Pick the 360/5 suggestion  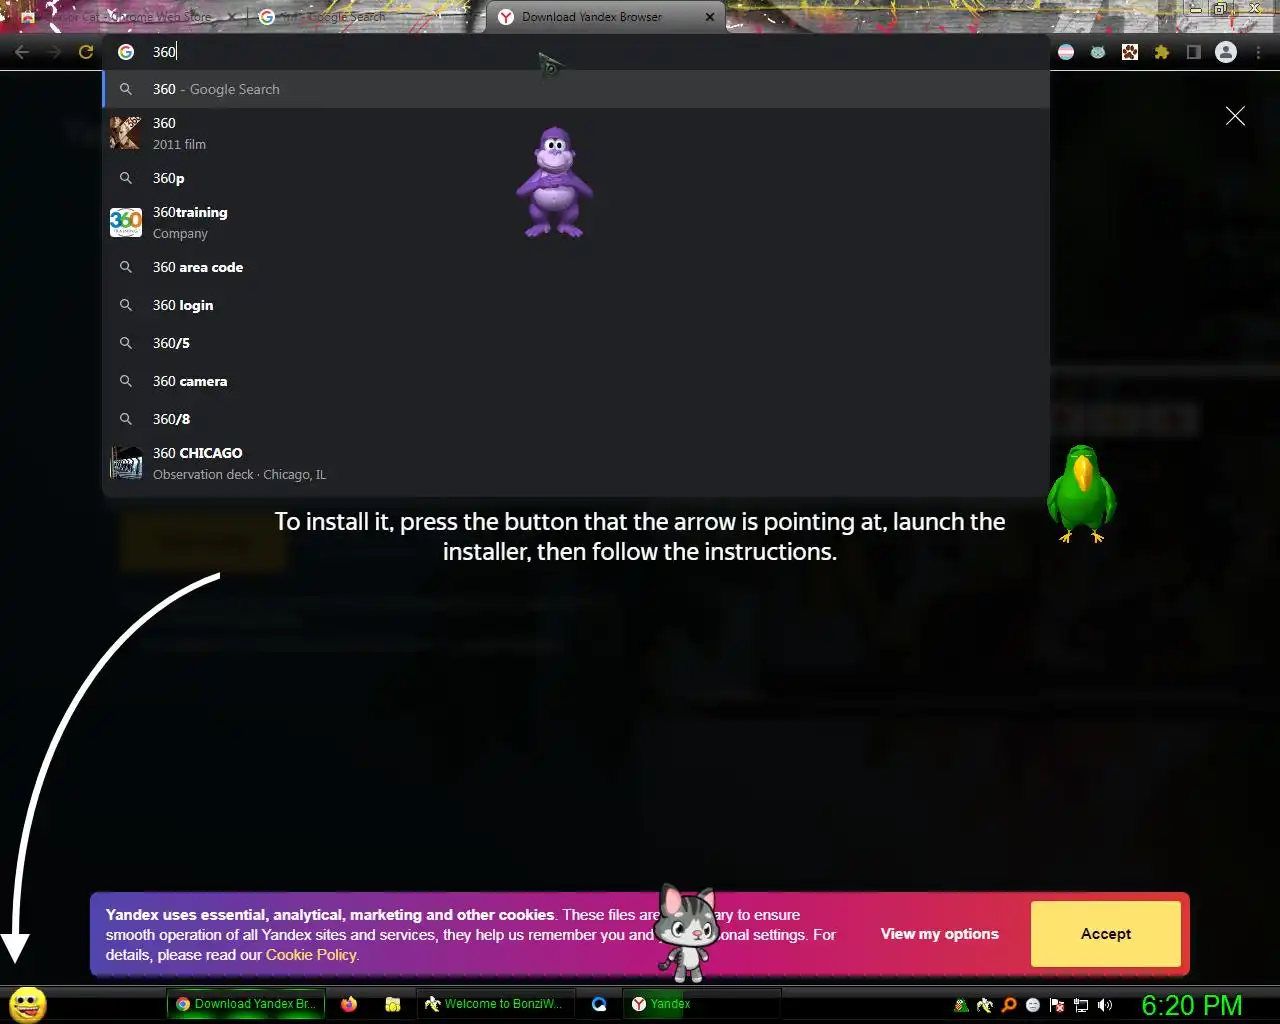coord(576,343)
